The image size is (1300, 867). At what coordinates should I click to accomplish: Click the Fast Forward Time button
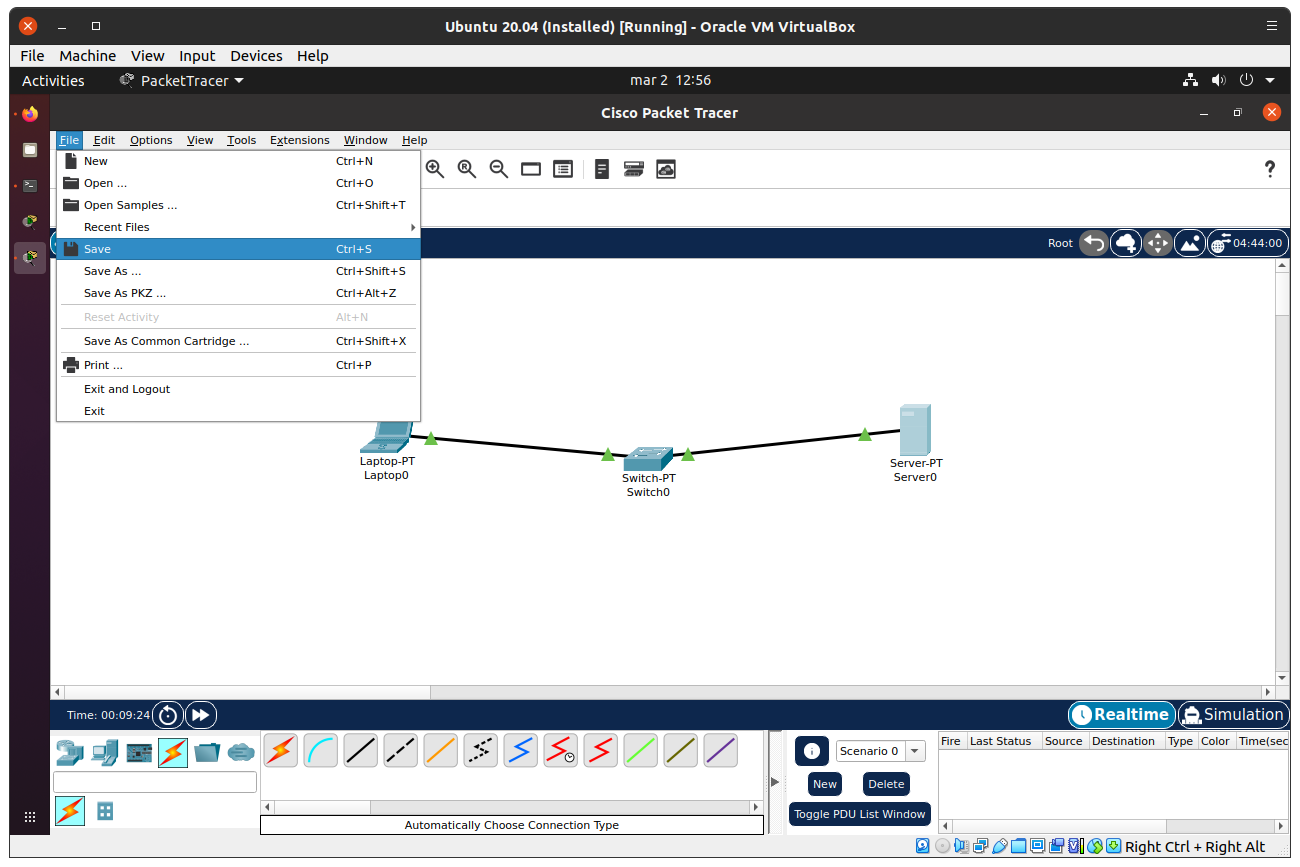click(200, 715)
